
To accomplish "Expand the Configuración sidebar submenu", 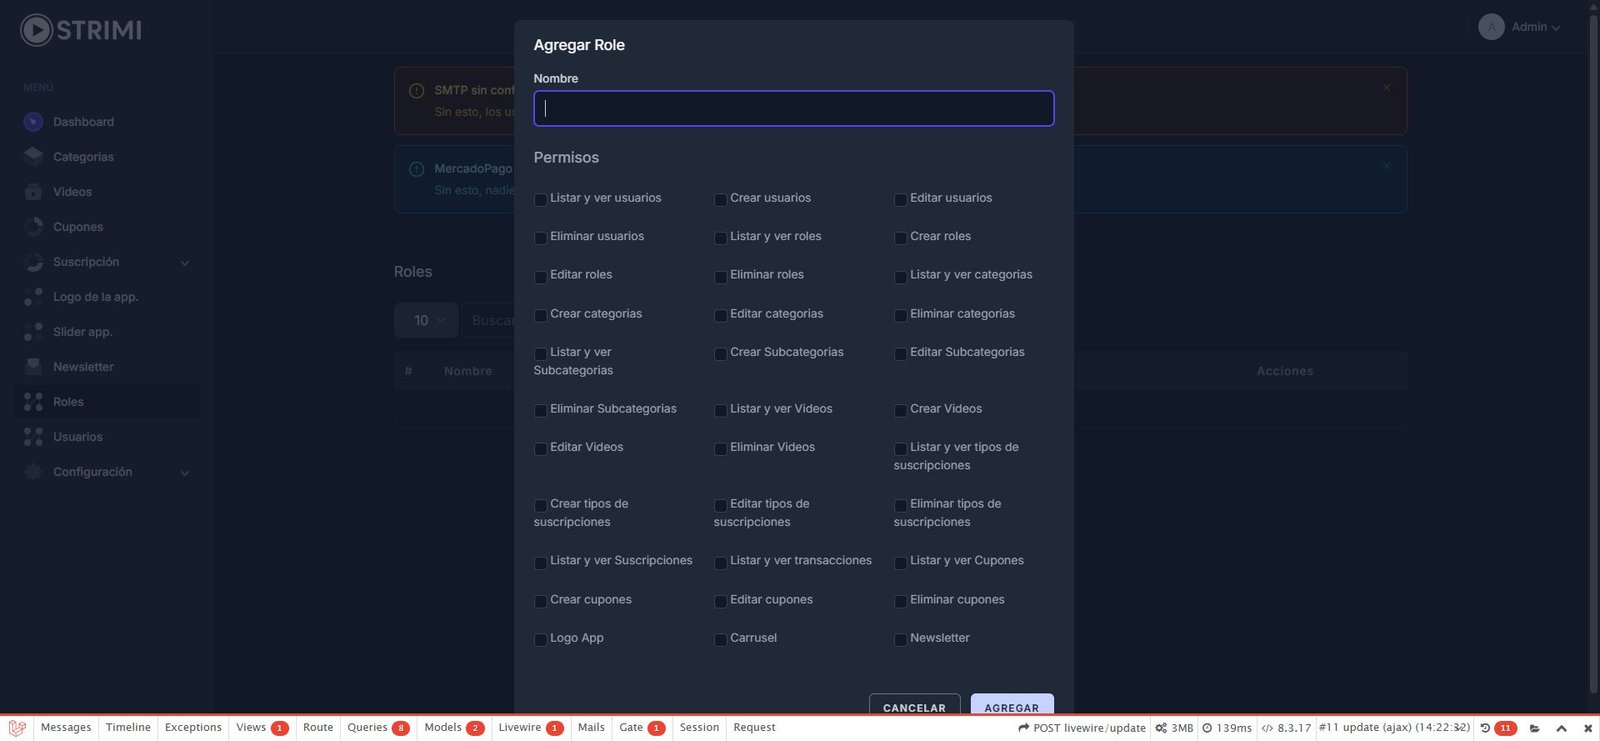I will coord(185,473).
